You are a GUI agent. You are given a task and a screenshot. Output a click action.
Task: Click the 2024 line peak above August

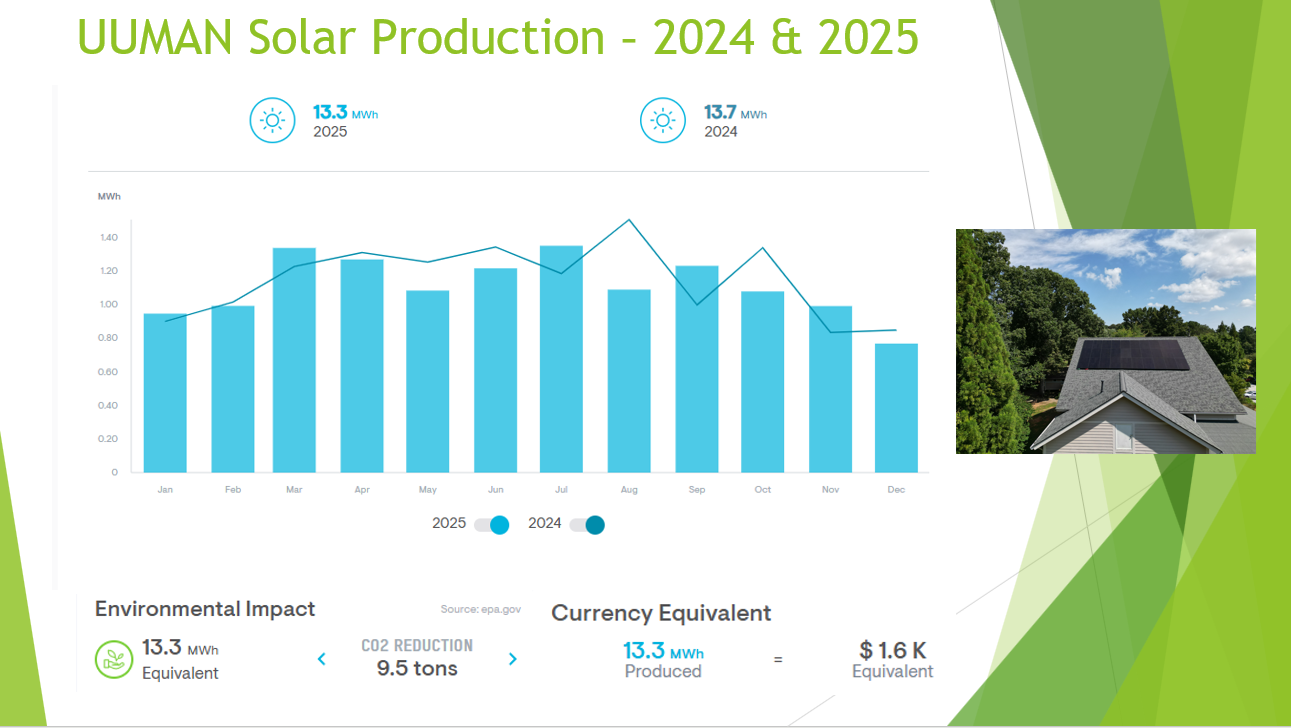pos(628,220)
